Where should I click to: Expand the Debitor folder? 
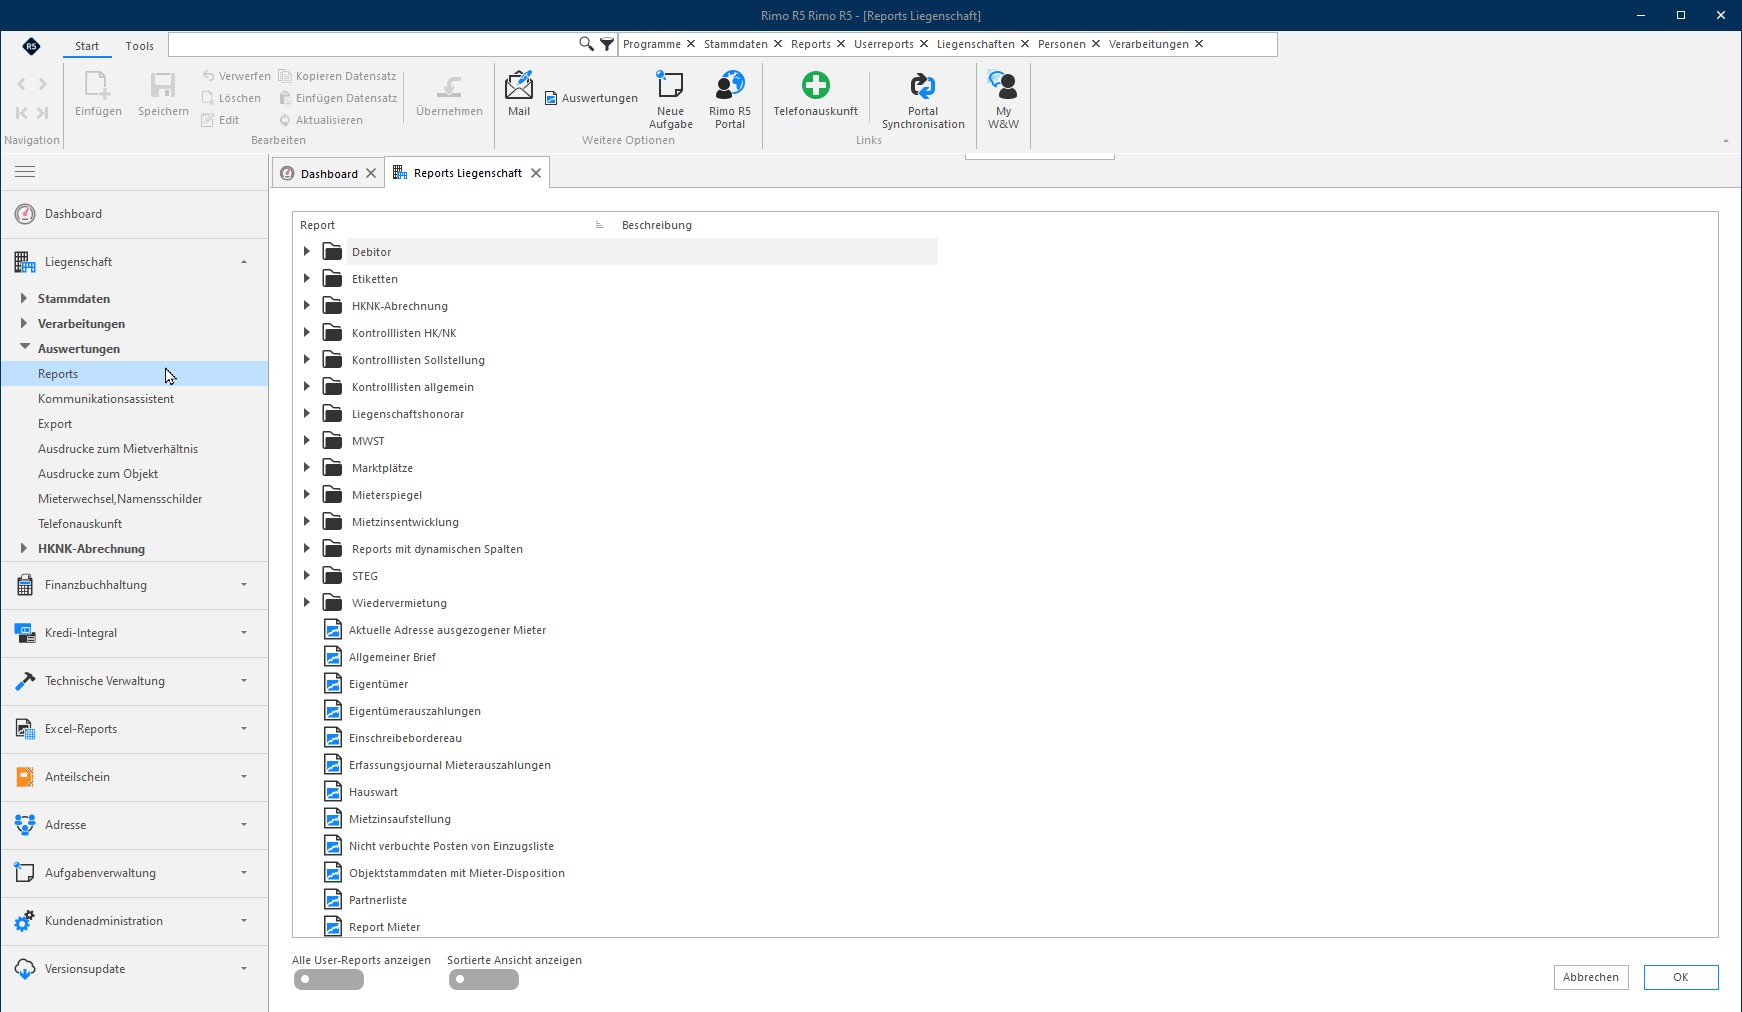307,252
